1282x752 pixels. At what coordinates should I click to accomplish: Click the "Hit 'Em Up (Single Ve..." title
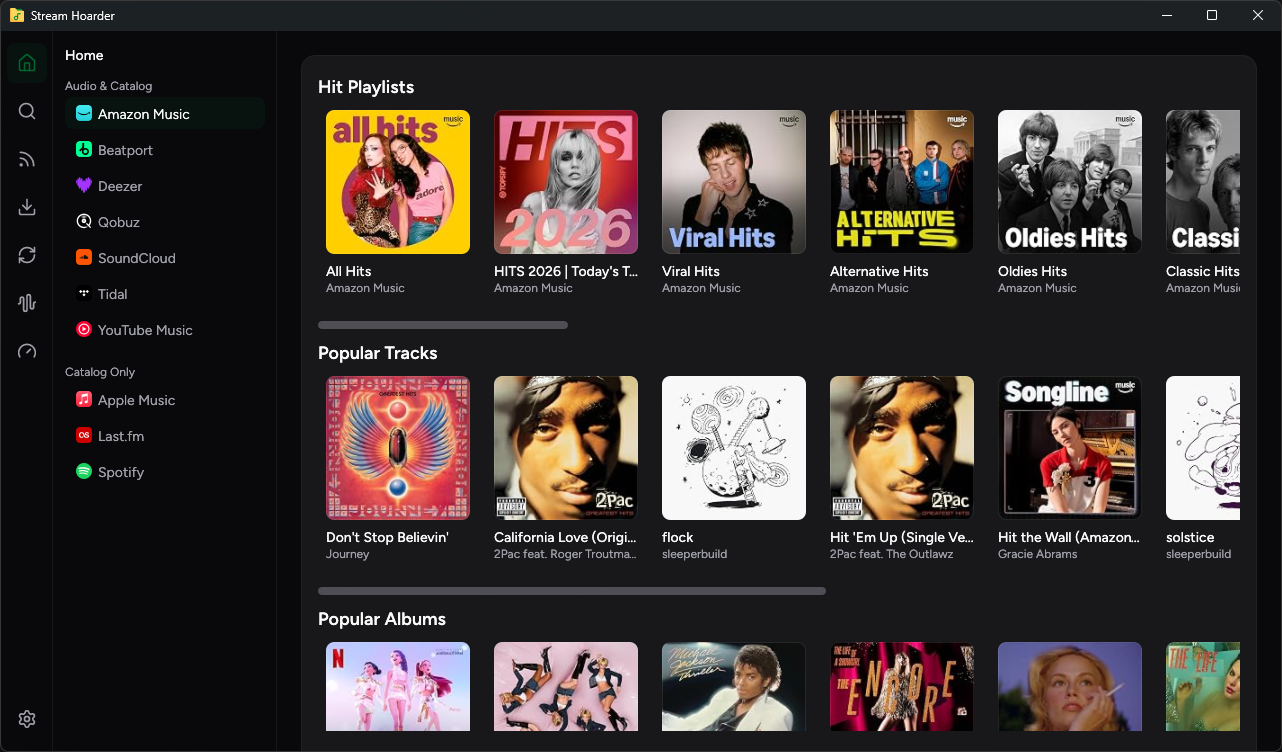[902, 537]
